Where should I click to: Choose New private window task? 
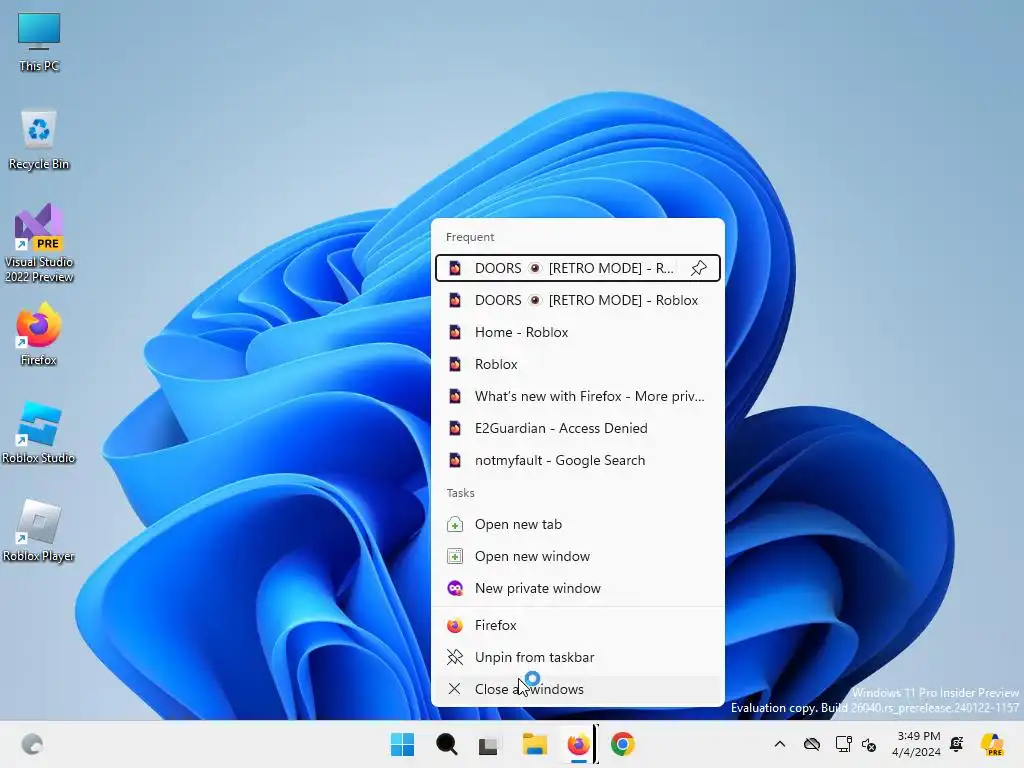click(577, 588)
